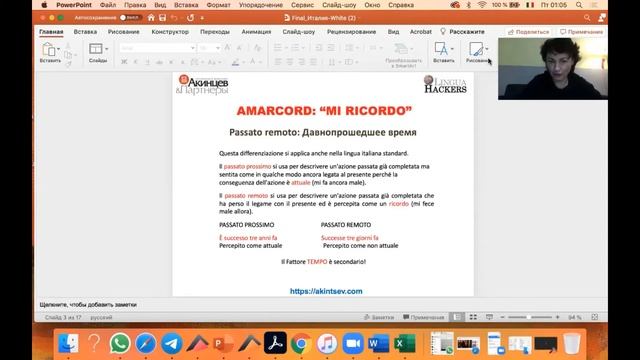Screen dimensions: 640x360
Task: Undo the last action
Action: click(x=174, y=18)
